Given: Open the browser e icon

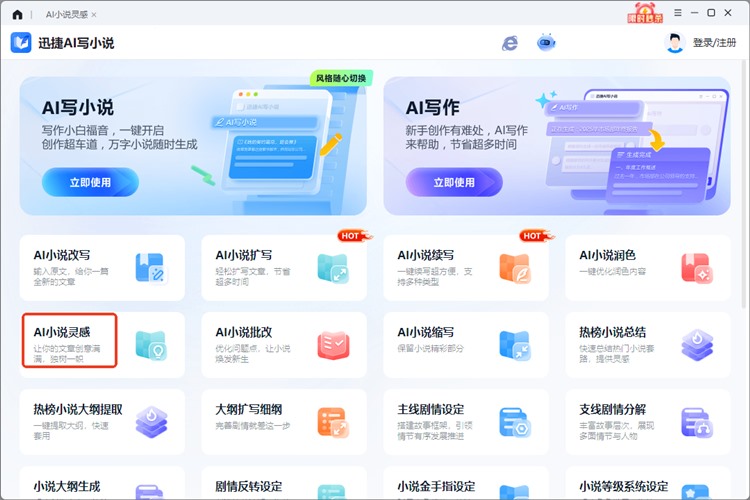Looking at the screenshot, I should (510, 43).
